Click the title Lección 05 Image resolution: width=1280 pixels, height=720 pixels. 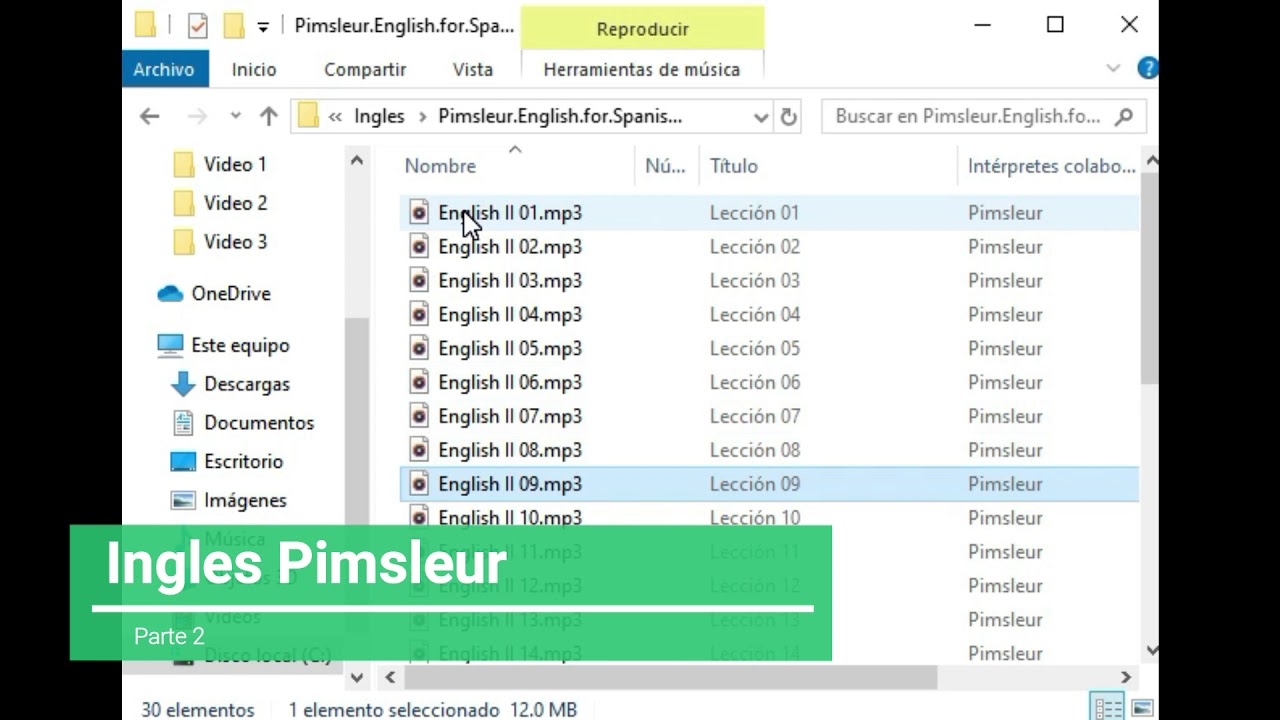755,349
